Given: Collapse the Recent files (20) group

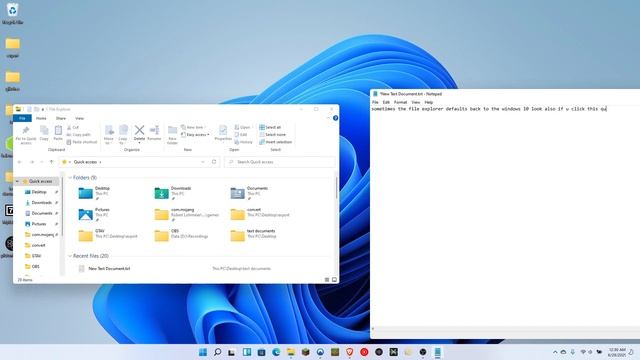Looking at the screenshot, I should tap(70, 256).
